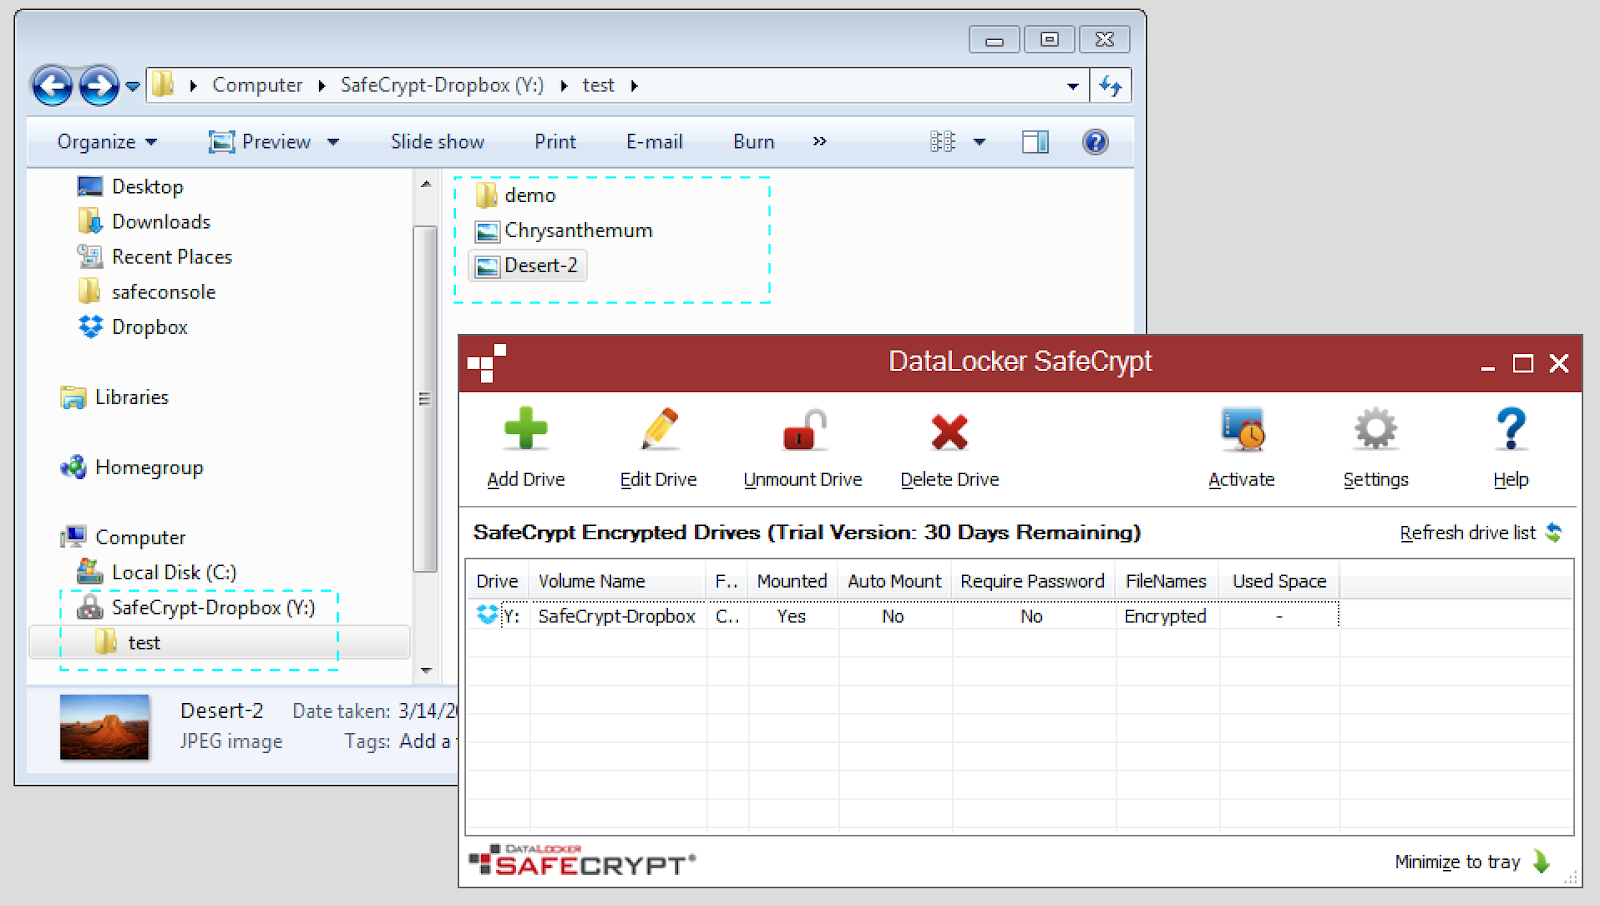Open recent pages dropdown beside Forward
The width and height of the screenshot is (1600, 905).
tap(133, 87)
